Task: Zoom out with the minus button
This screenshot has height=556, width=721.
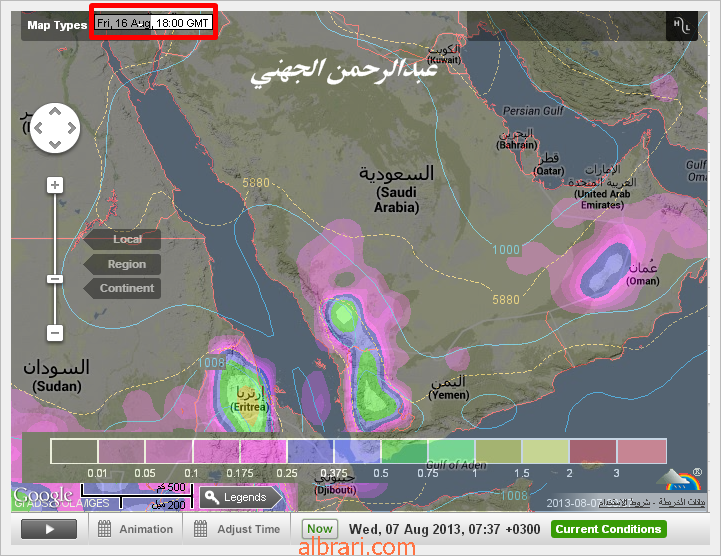Action: [x=55, y=332]
